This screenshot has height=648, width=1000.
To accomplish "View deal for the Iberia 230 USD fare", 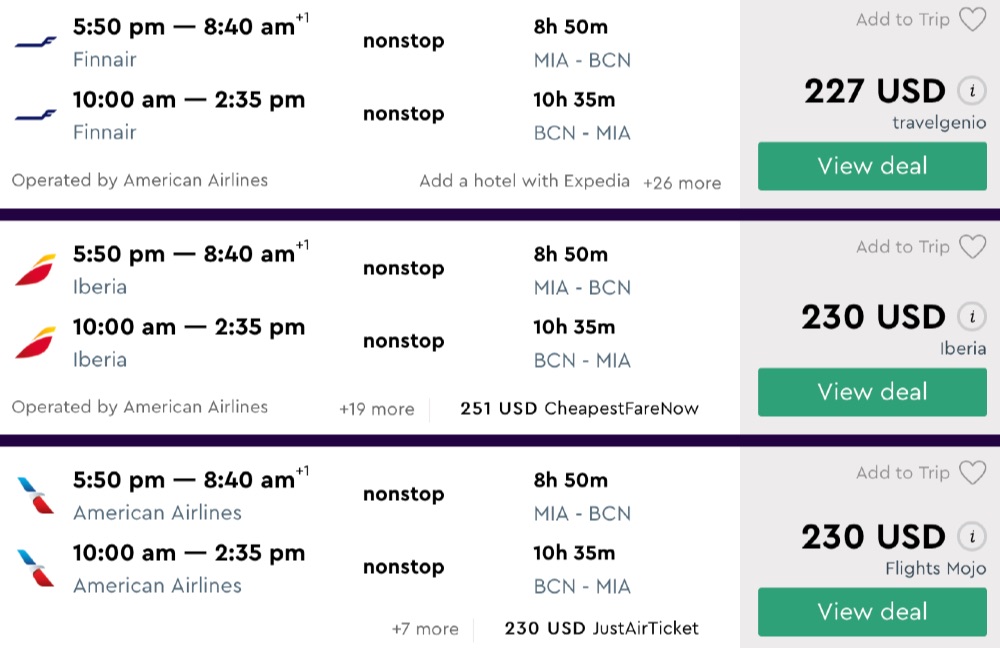I will [872, 392].
